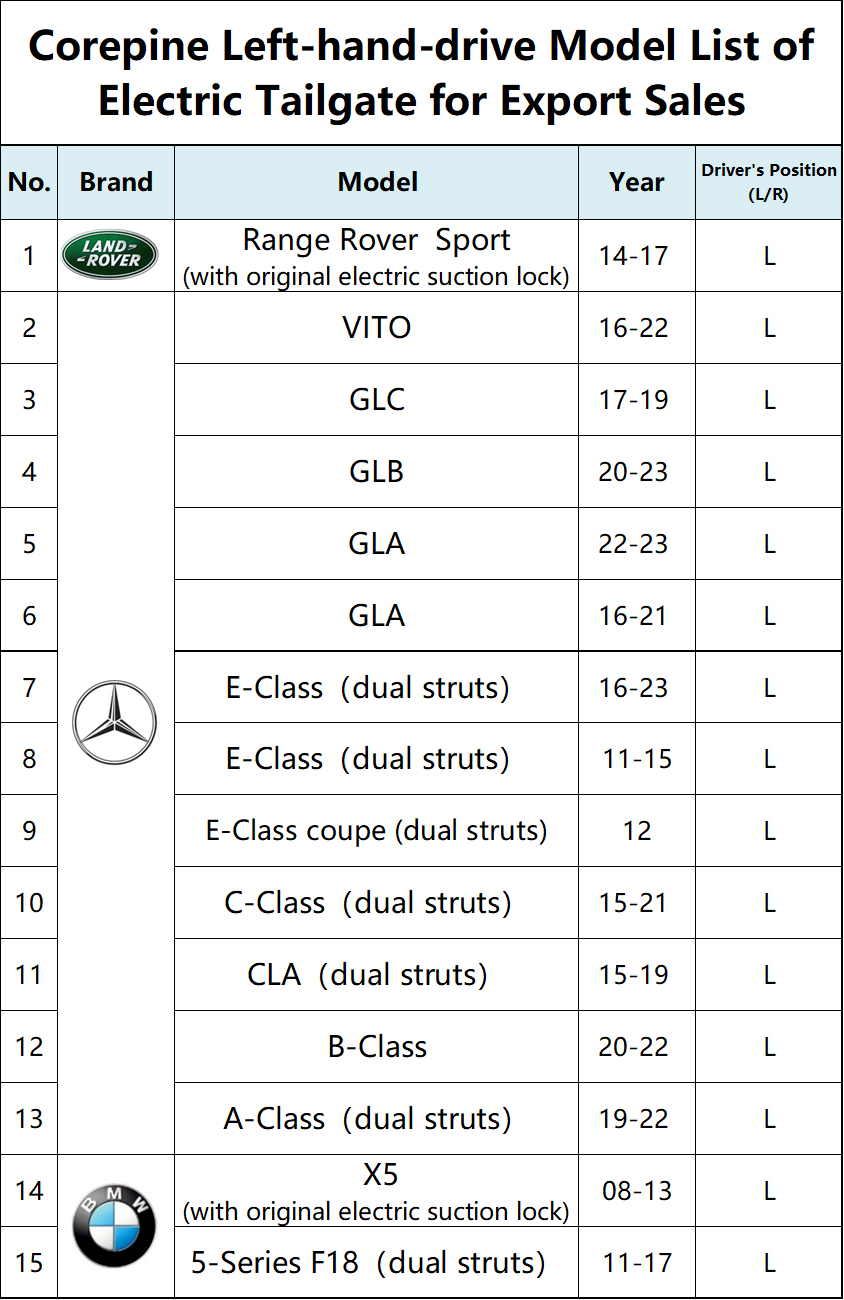Select the A-Class (dual struts) cell

377,1119
